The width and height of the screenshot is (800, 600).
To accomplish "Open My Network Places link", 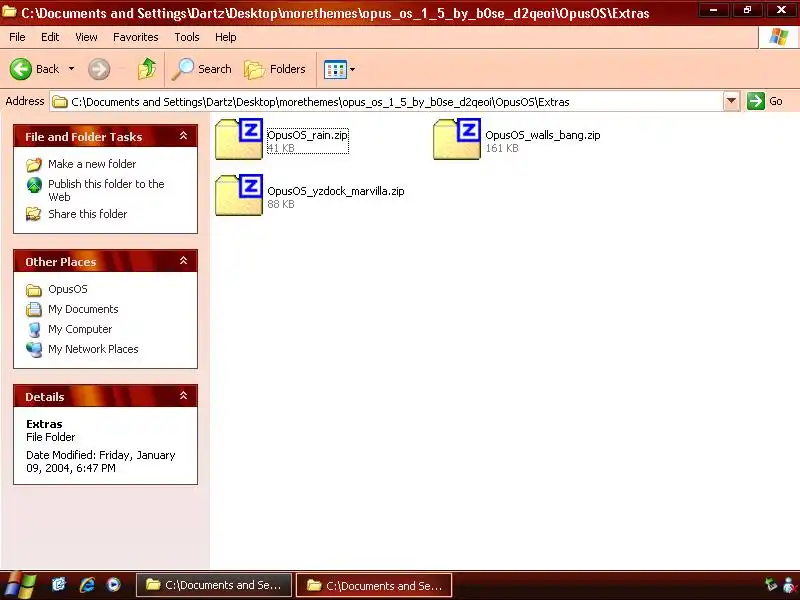I will 93,349.
